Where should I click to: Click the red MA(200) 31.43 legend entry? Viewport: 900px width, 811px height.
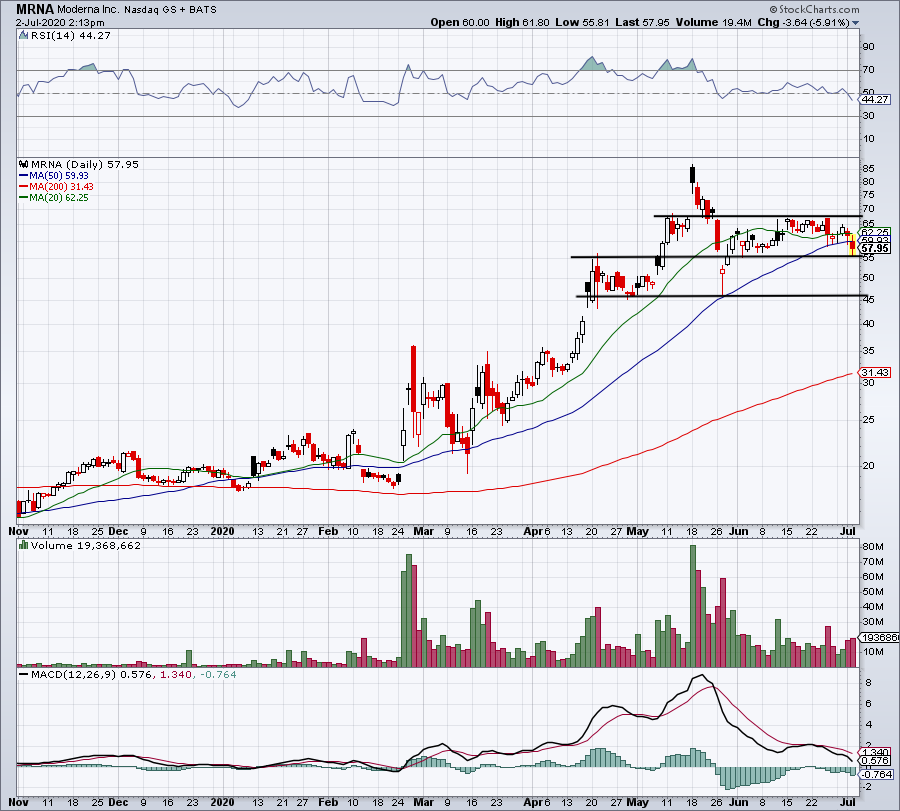coord(56,187)
